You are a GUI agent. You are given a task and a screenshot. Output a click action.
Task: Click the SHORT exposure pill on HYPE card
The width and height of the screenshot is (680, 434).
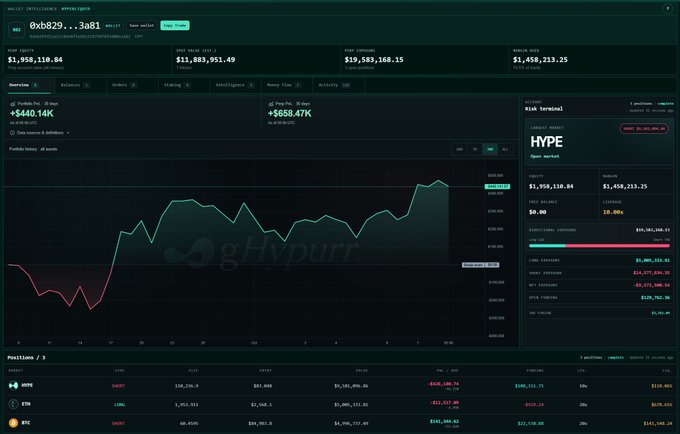click(x=644, y=129)
